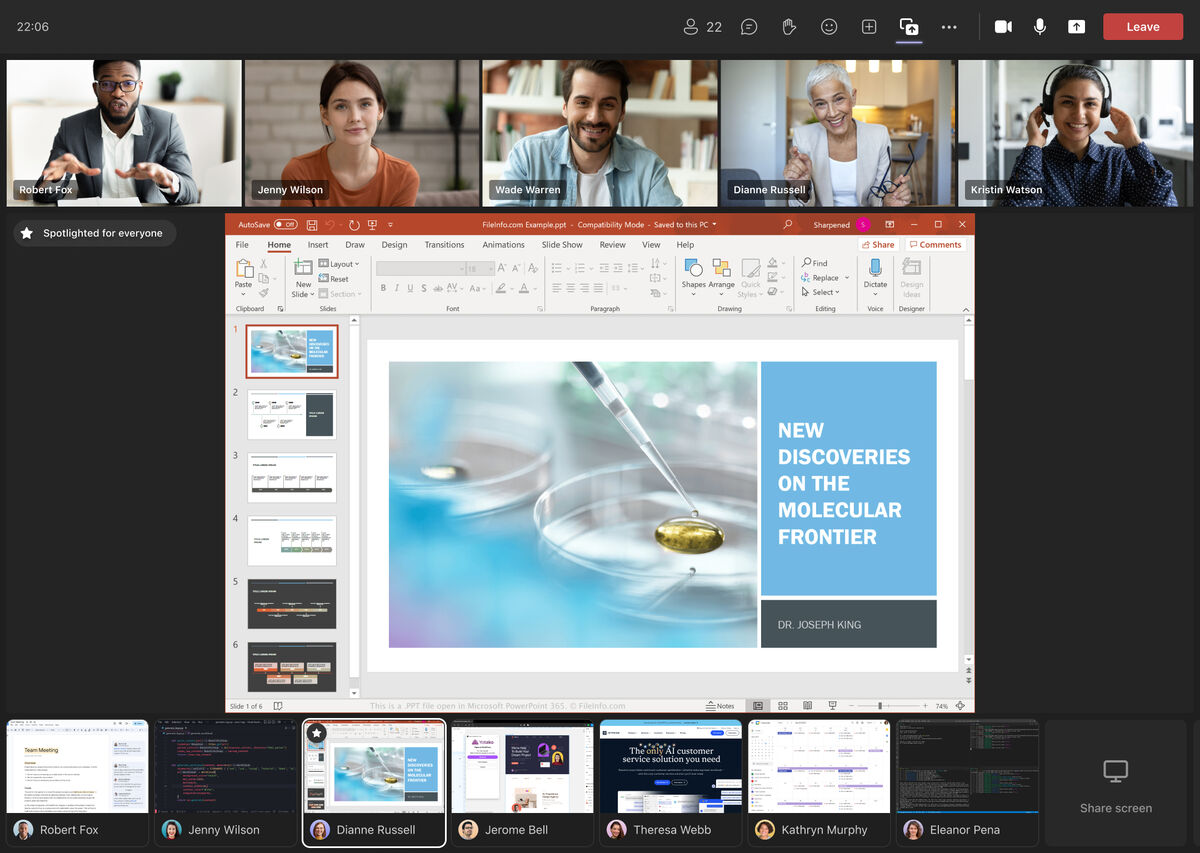The width and height of the screenshot is (1200, 853).
Task: Open Jerome Bell's shared screen tile
Action: coord(522,783)
